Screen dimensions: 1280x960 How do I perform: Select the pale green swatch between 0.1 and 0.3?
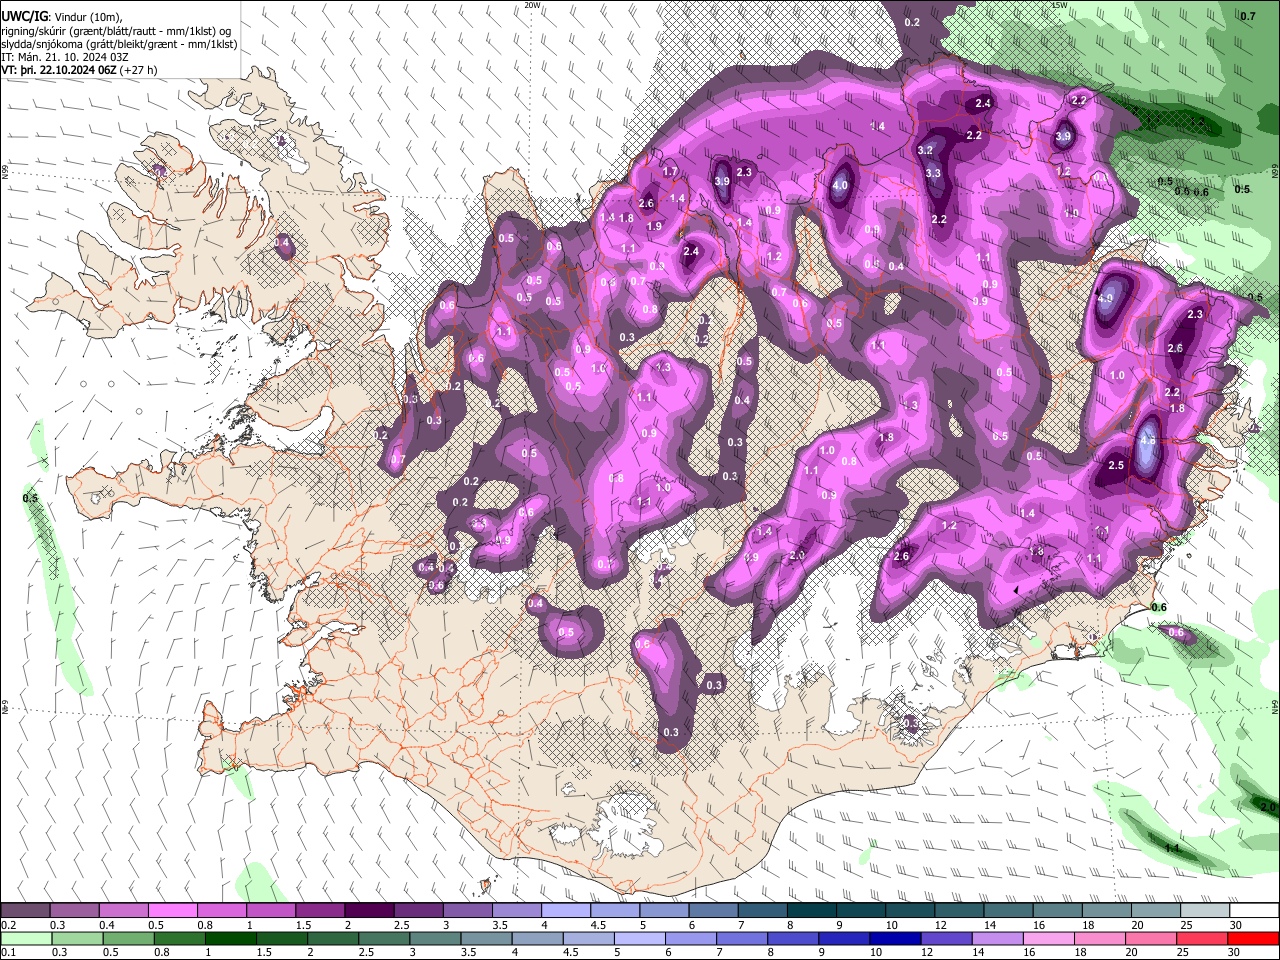point(25,938)
